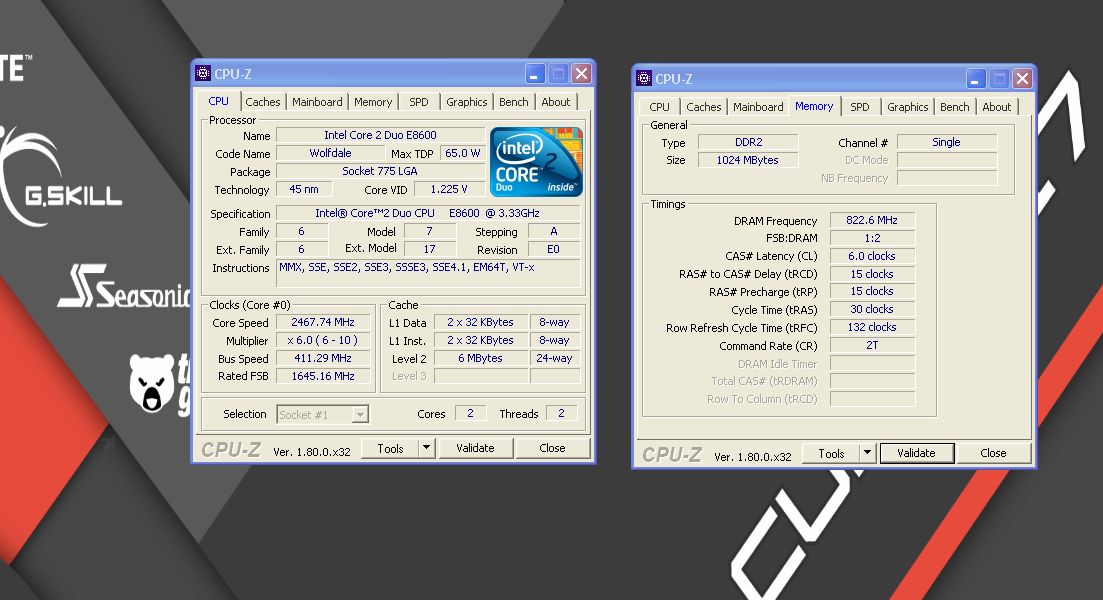Open SPD tab in right window

click(x=860, y=107)
